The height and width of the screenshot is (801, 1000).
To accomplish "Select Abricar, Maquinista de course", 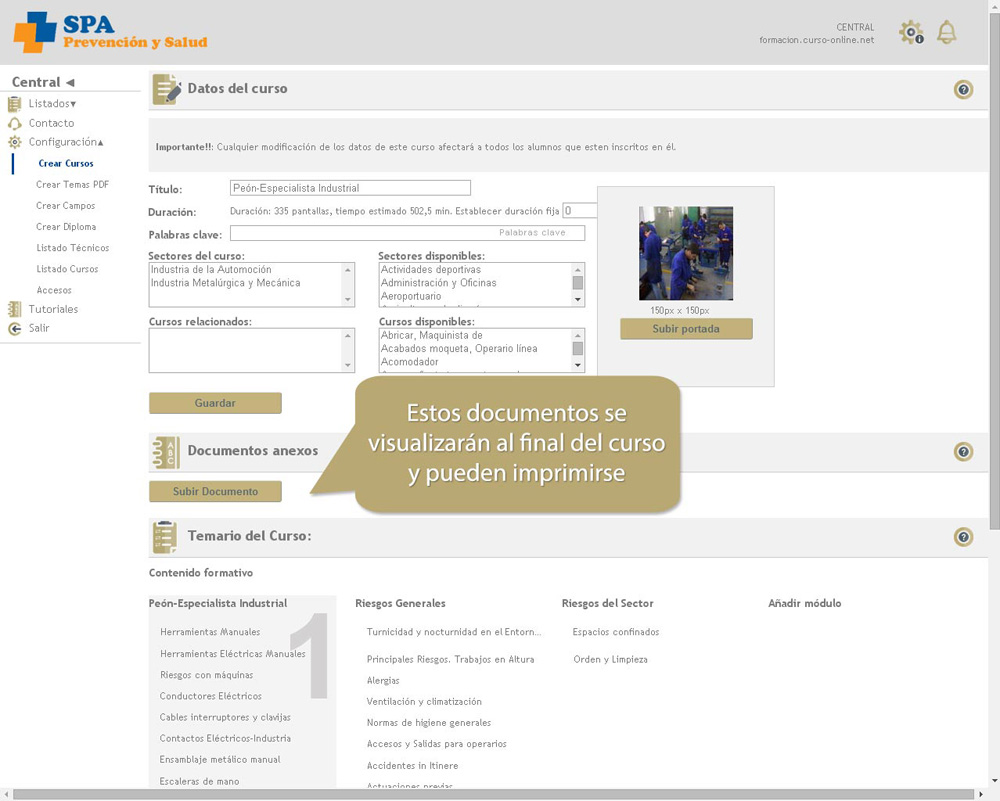I will (x=432, y=335).
